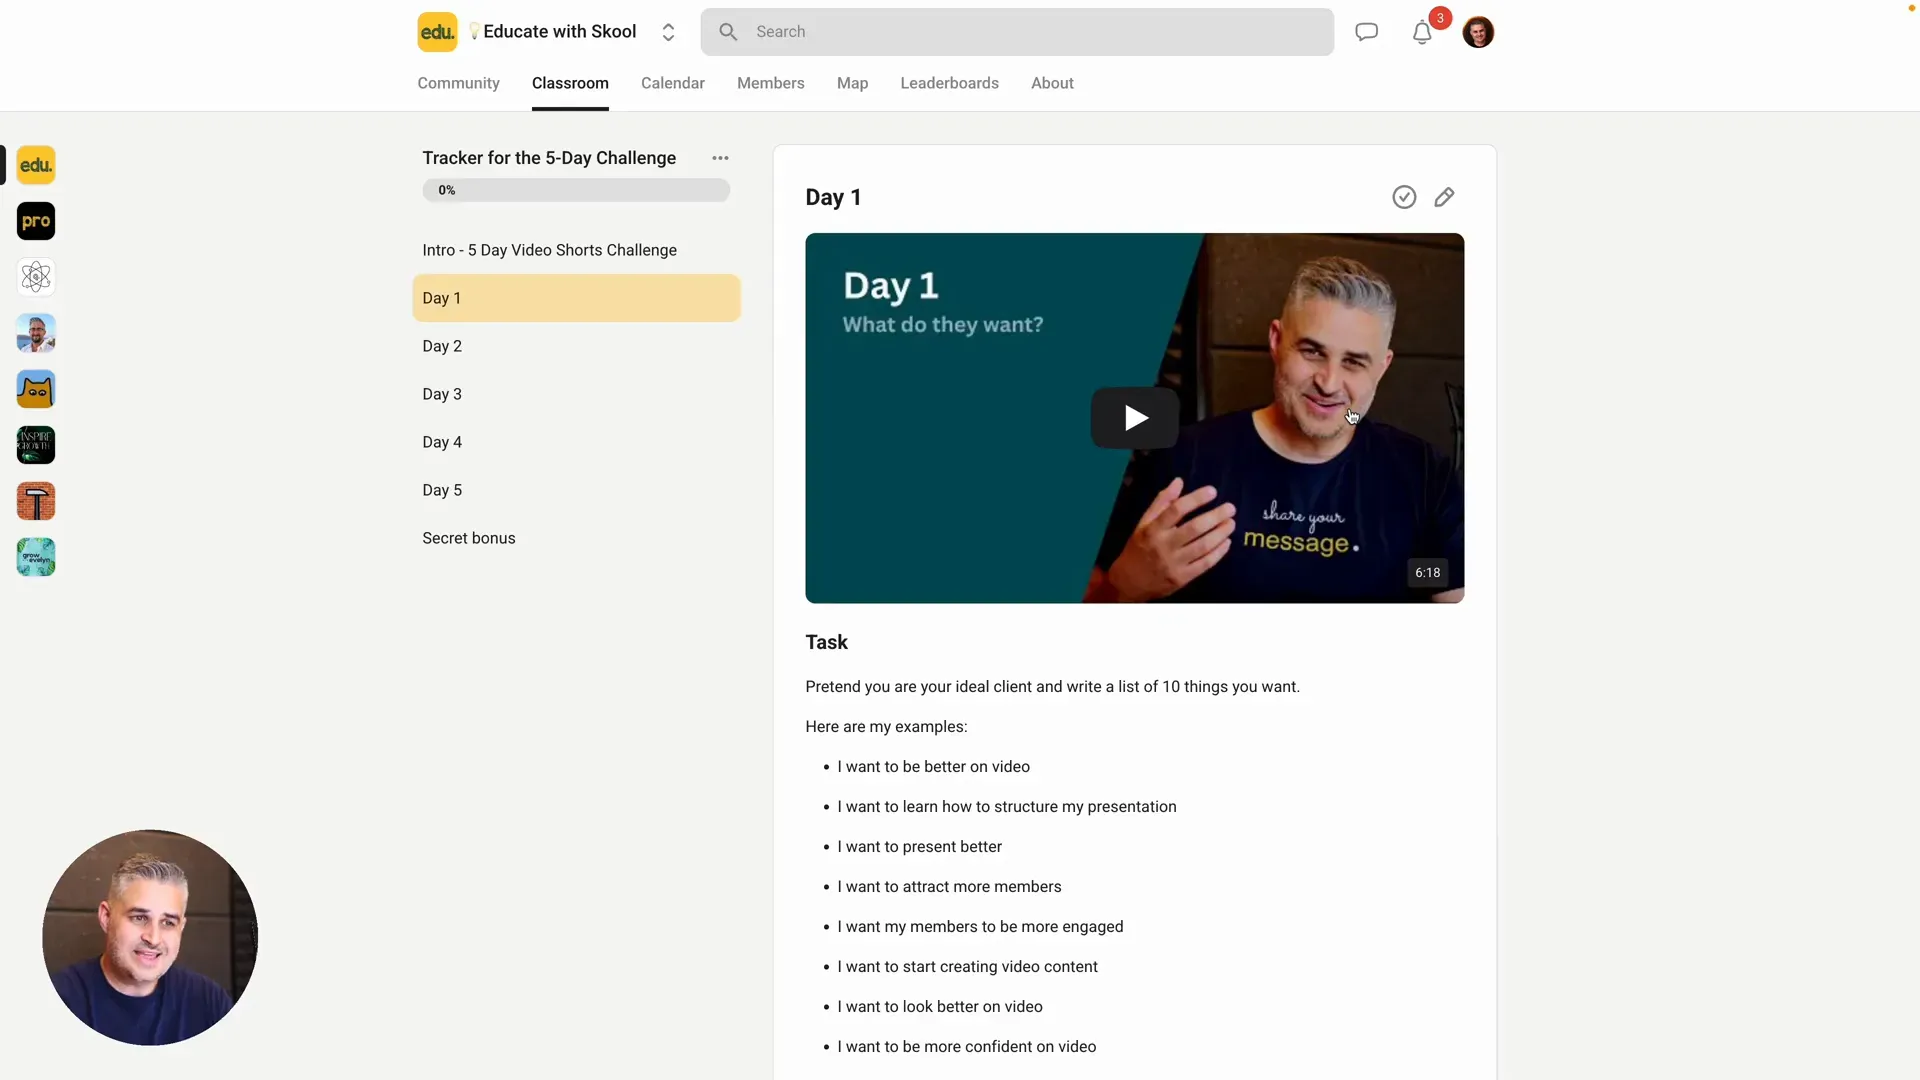Go to the Leaderboards tab
The height and width of the screenshot is (1080, 1920).
click(x=949, y=83)
